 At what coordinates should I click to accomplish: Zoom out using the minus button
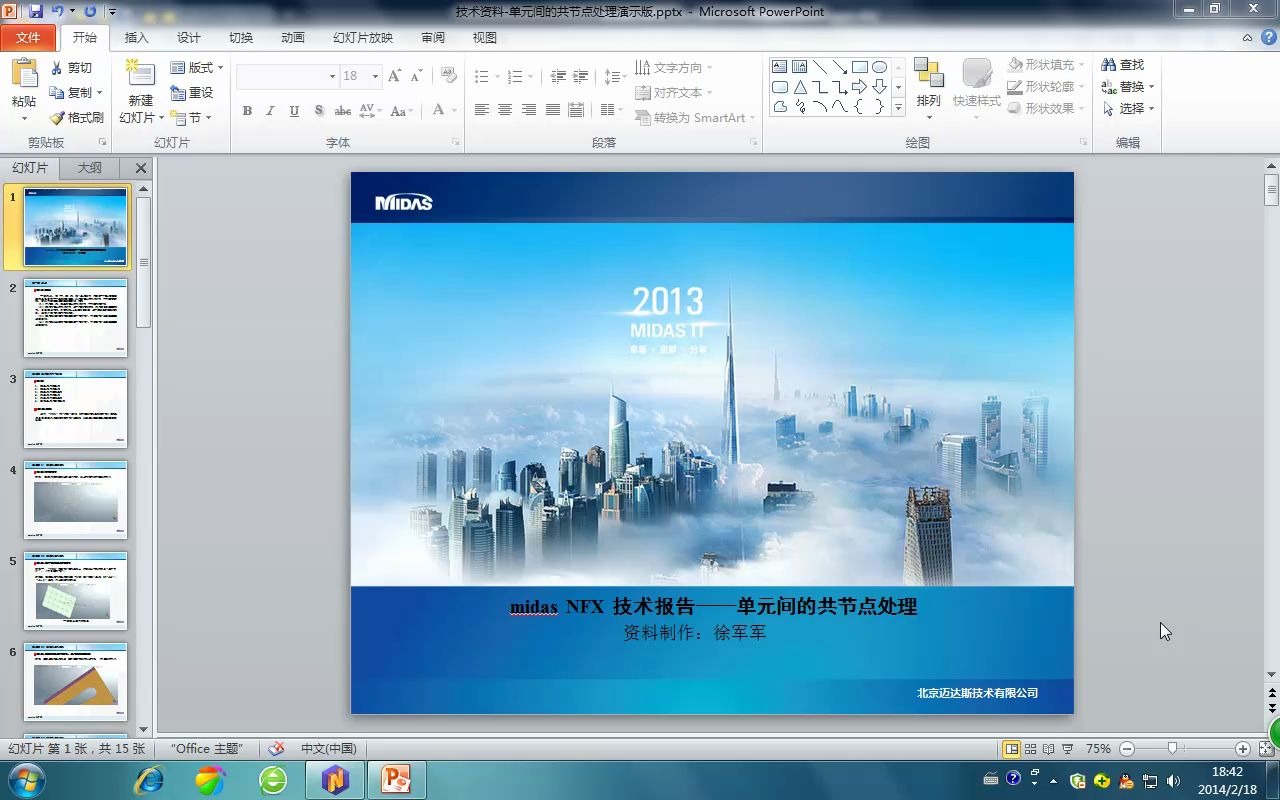pos(1126,748)
